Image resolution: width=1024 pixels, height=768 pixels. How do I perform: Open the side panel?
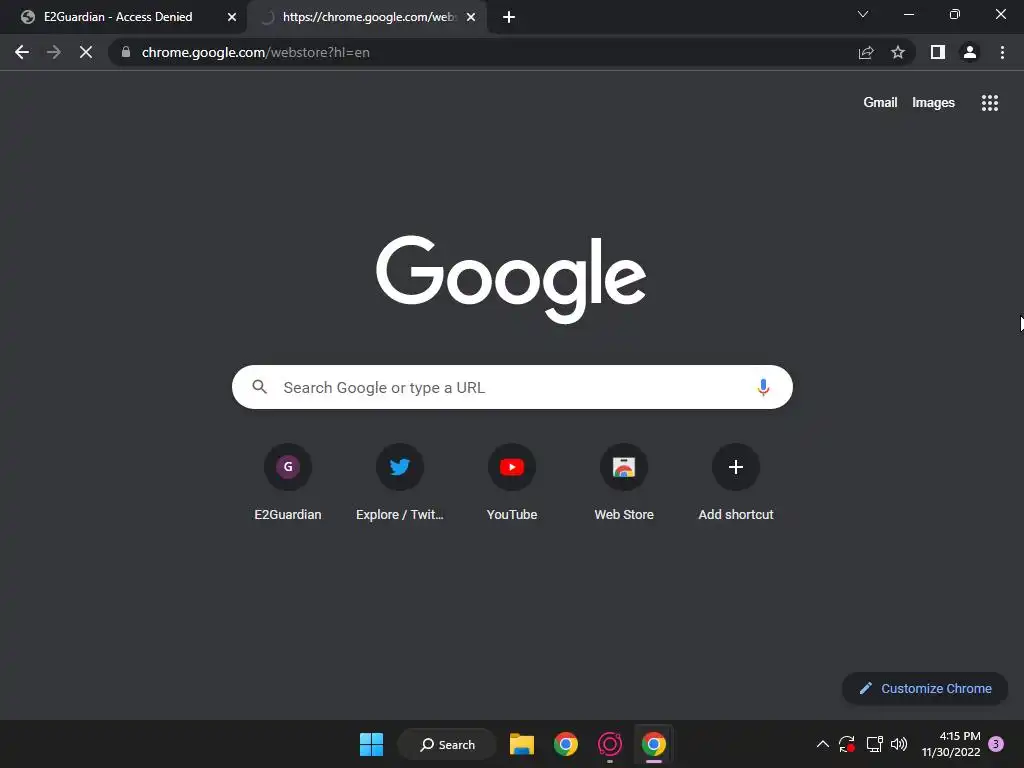coord(938,52)
